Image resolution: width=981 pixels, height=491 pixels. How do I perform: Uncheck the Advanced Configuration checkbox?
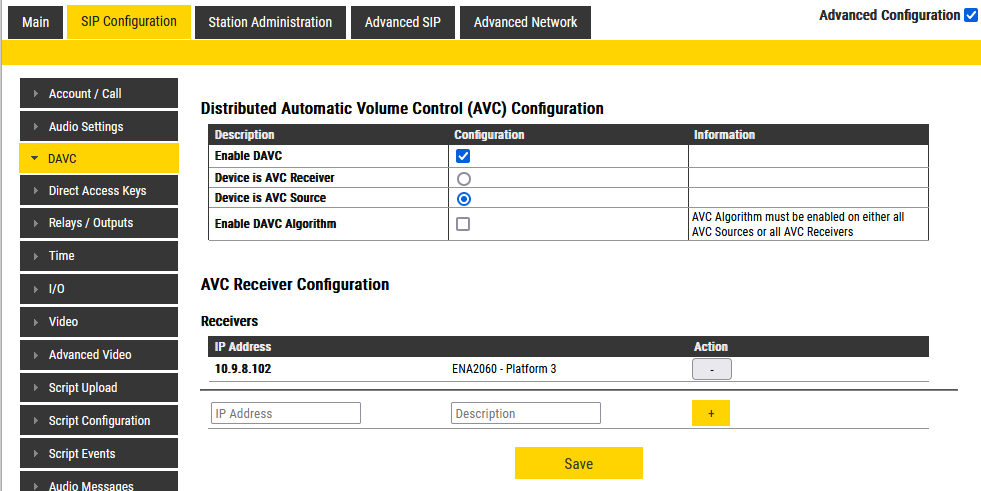tap(970, 15)
